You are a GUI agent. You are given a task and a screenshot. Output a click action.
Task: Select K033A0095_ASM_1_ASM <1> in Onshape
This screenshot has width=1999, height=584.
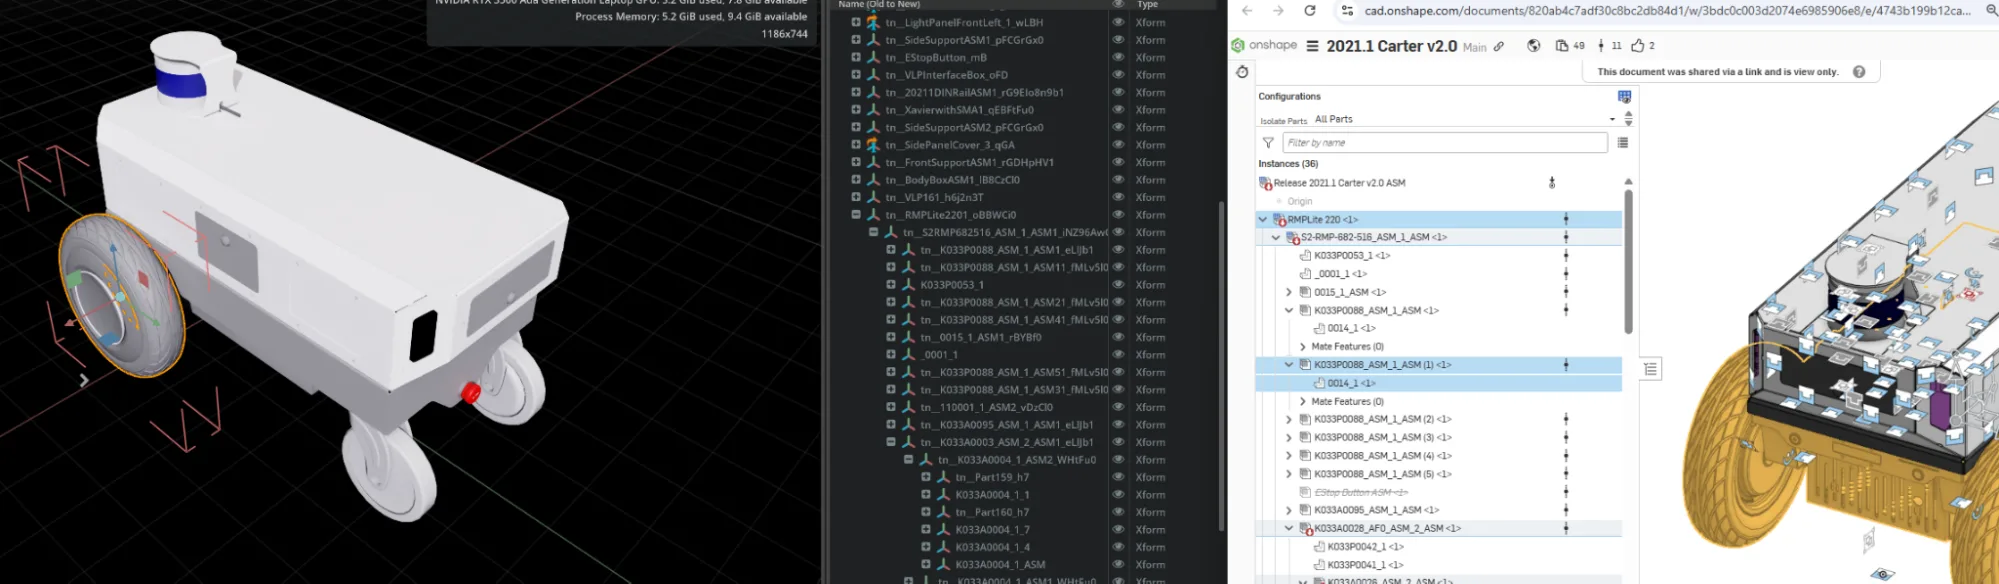tap(1376, 510)
